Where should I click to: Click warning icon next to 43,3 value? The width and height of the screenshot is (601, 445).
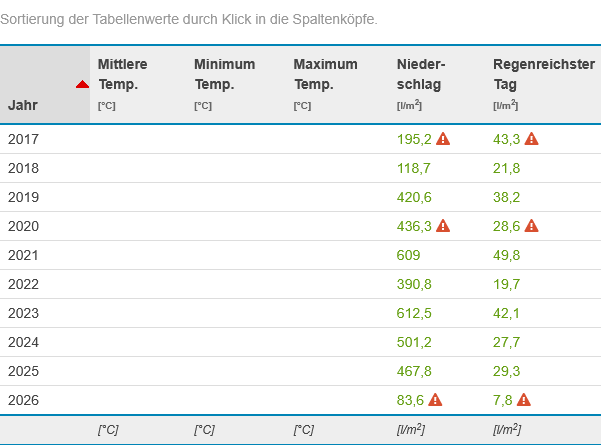click(x=532, y=139)
